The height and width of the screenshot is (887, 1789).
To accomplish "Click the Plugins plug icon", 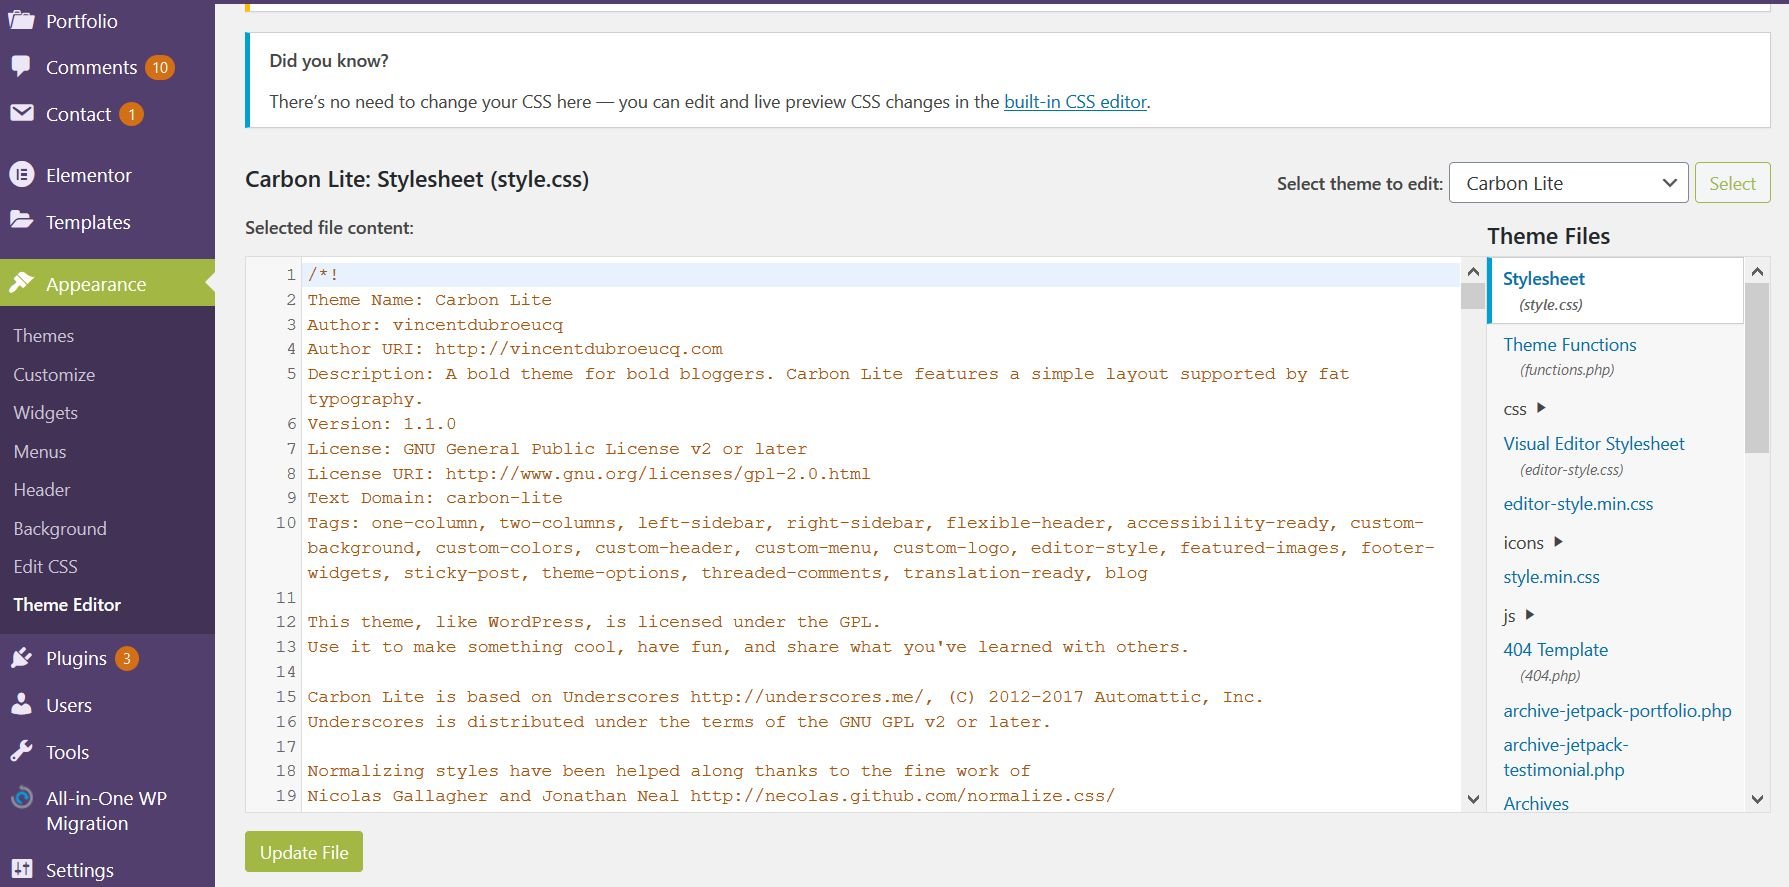I will 21,657.
